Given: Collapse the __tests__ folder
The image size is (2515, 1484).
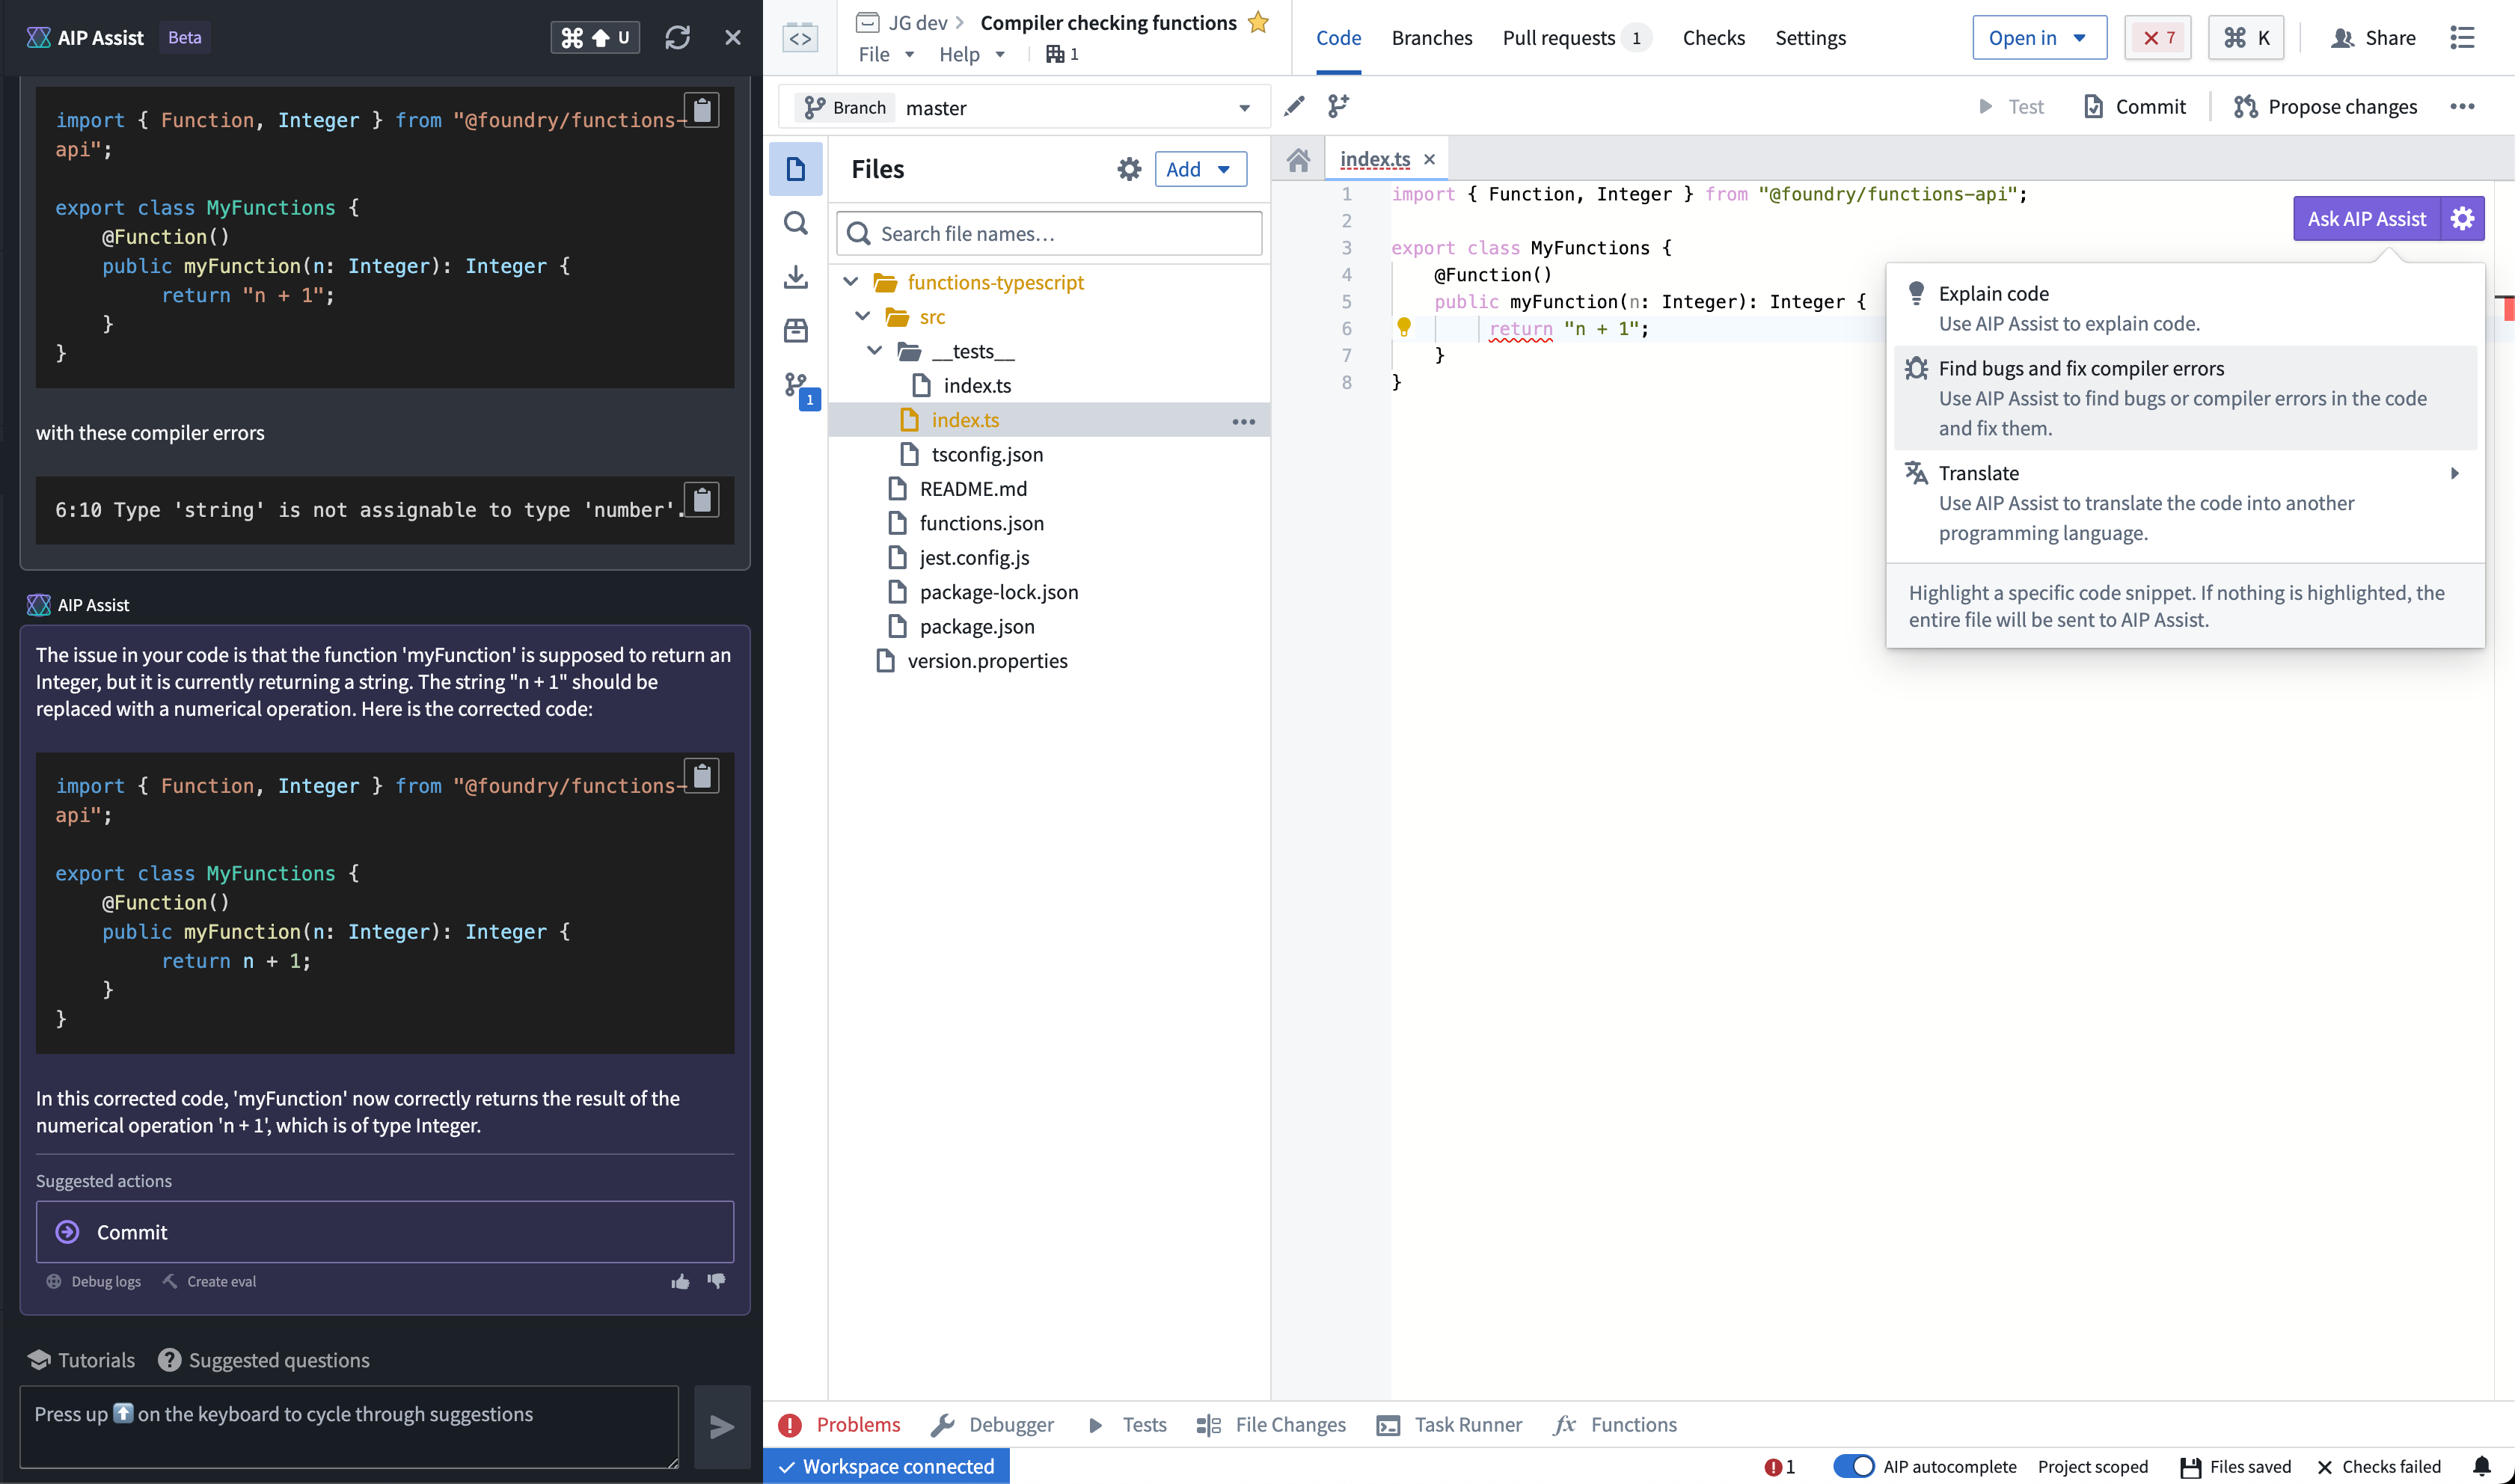Looking at the screenshot, I should point(875,350).
